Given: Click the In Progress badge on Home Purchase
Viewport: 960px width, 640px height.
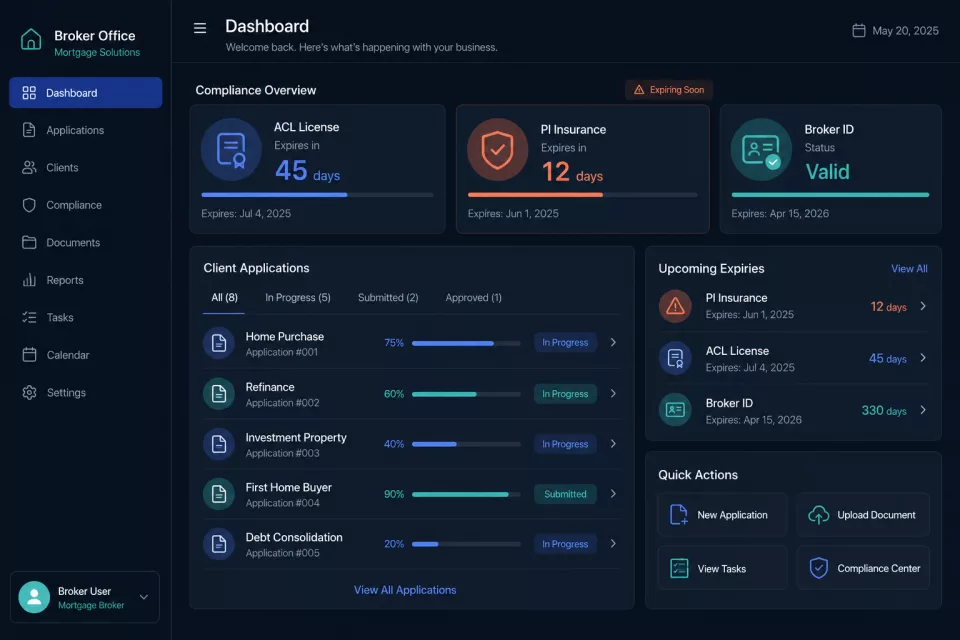Looking at the screenshot, I should point(565,343).
